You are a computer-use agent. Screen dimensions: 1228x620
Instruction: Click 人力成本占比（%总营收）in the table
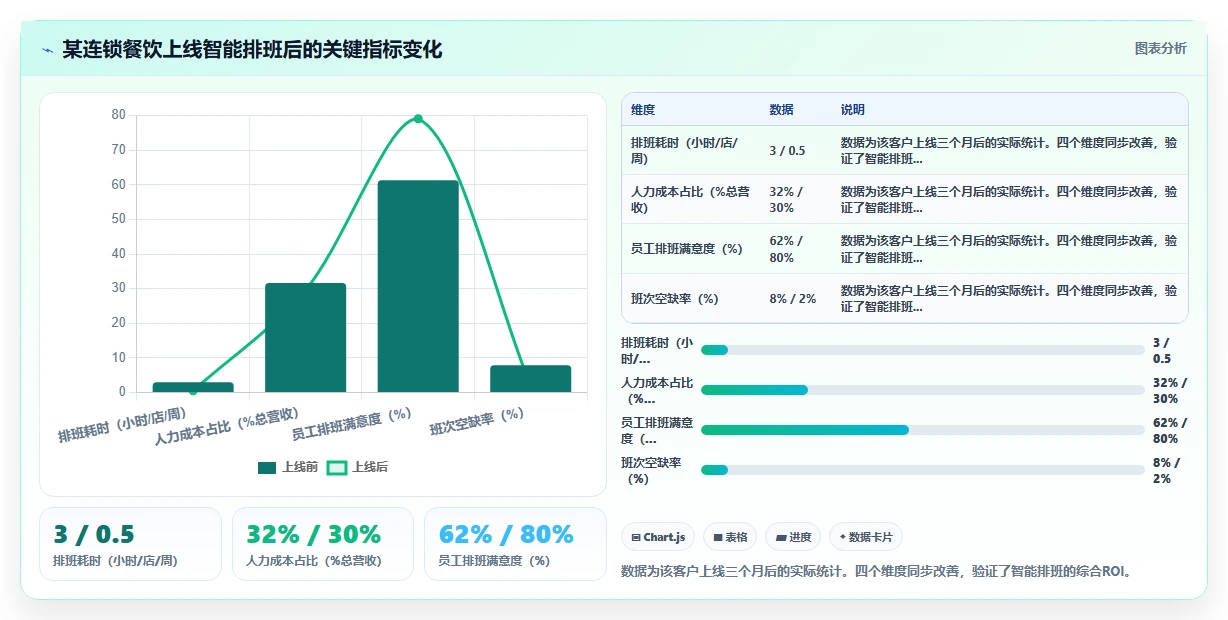point(690,200)
